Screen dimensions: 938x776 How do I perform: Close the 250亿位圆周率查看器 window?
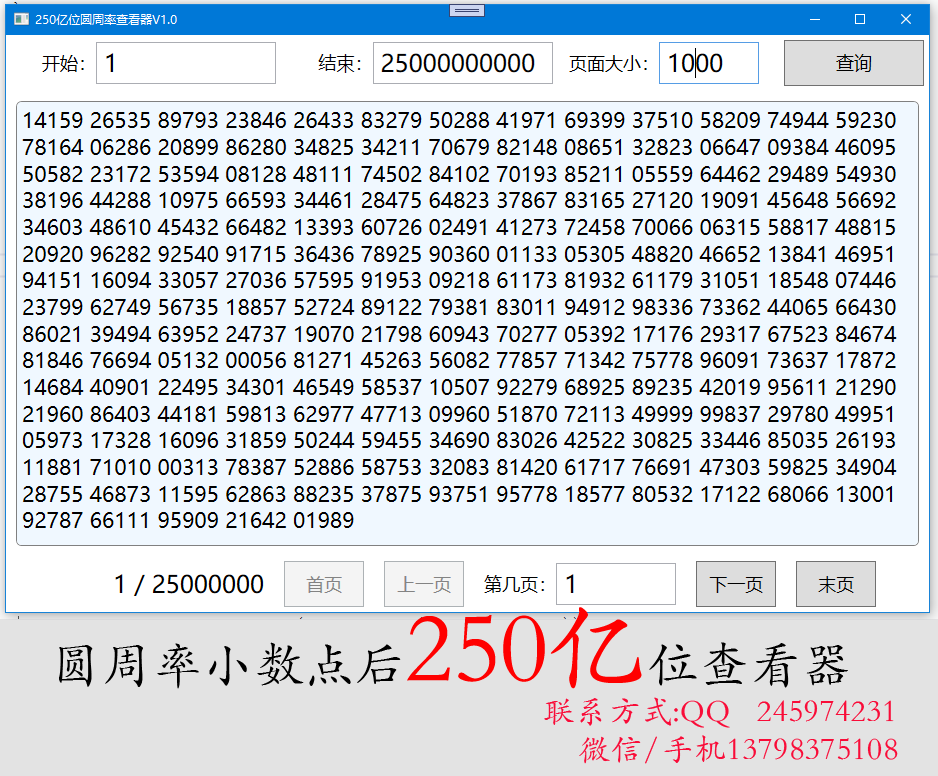tap(906, 19)
